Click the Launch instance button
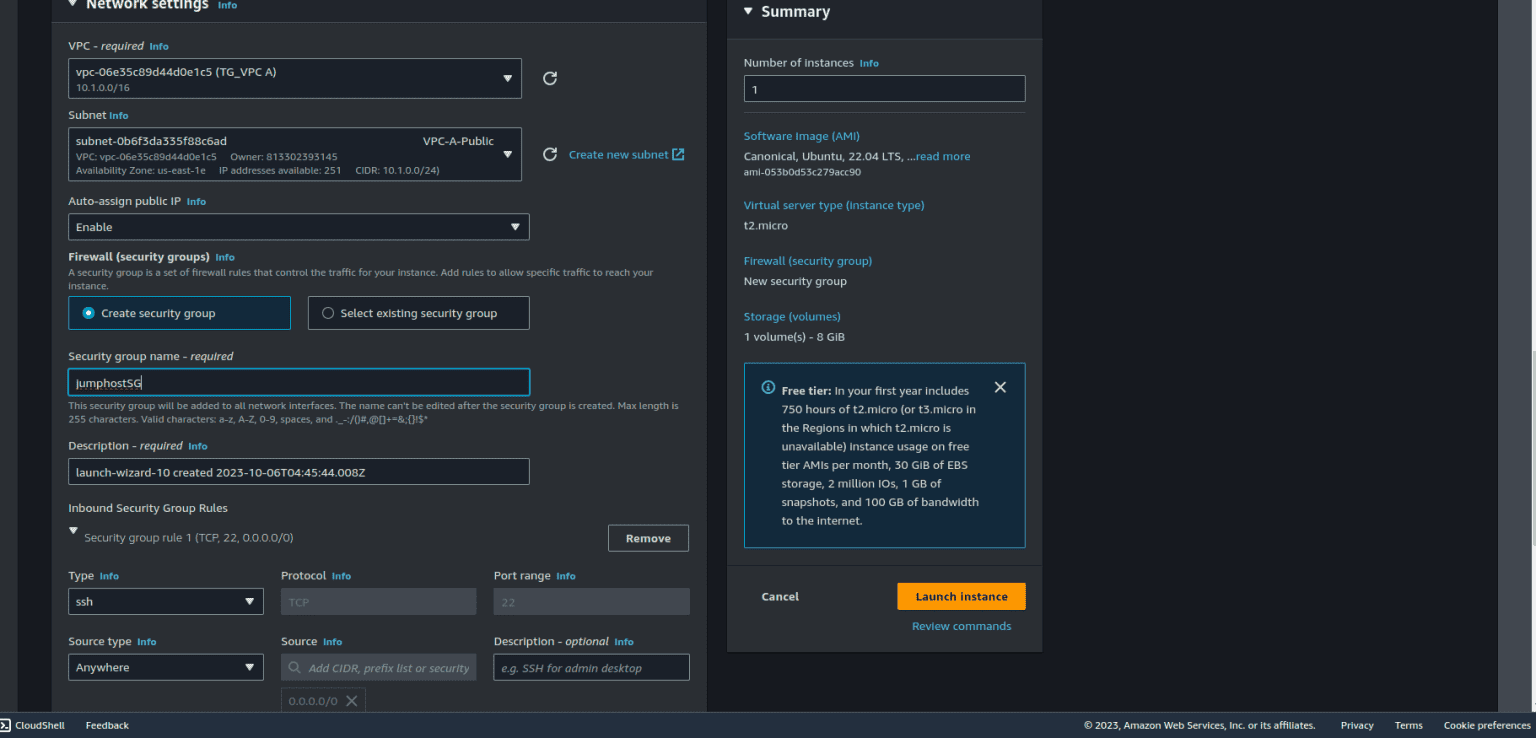The width and height of the screenshot is (1536, 738). click(x=960, y=597)
